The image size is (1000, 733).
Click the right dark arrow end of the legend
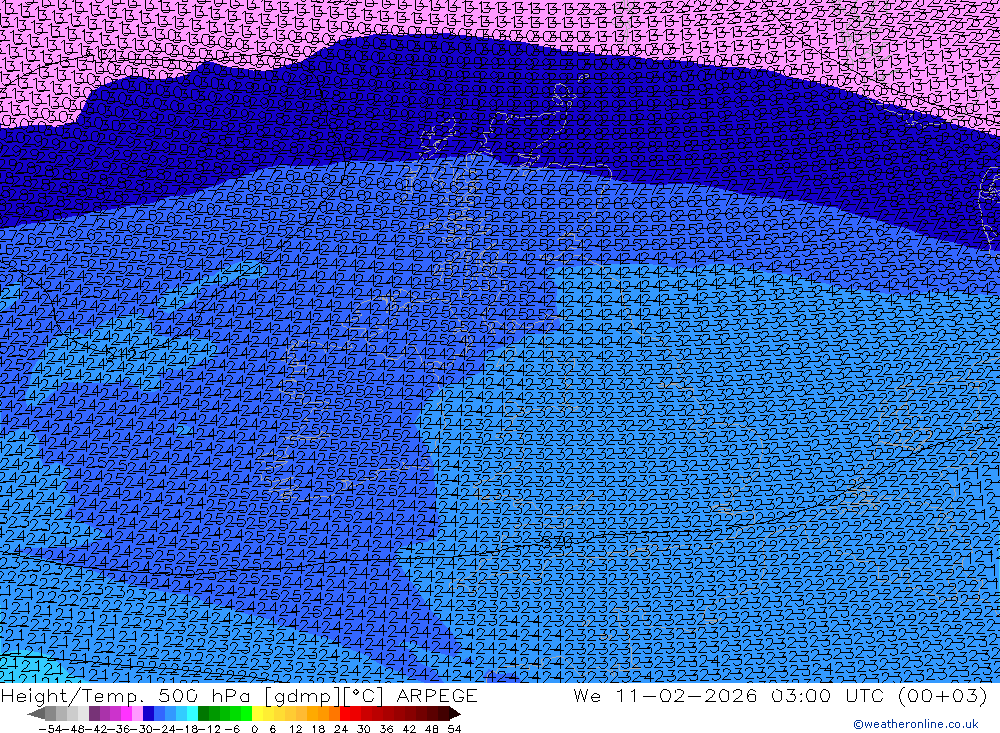(x=454, y=714)
